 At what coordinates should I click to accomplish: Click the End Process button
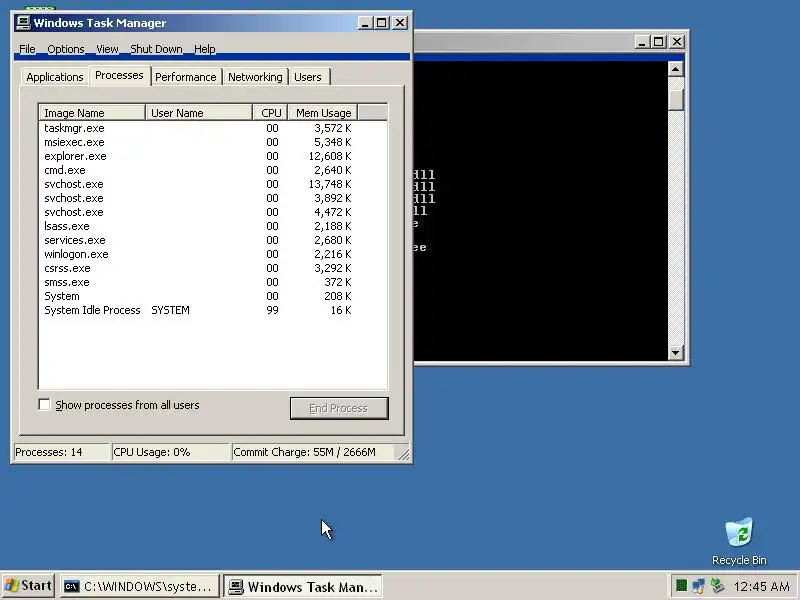(x=339, y=408)
